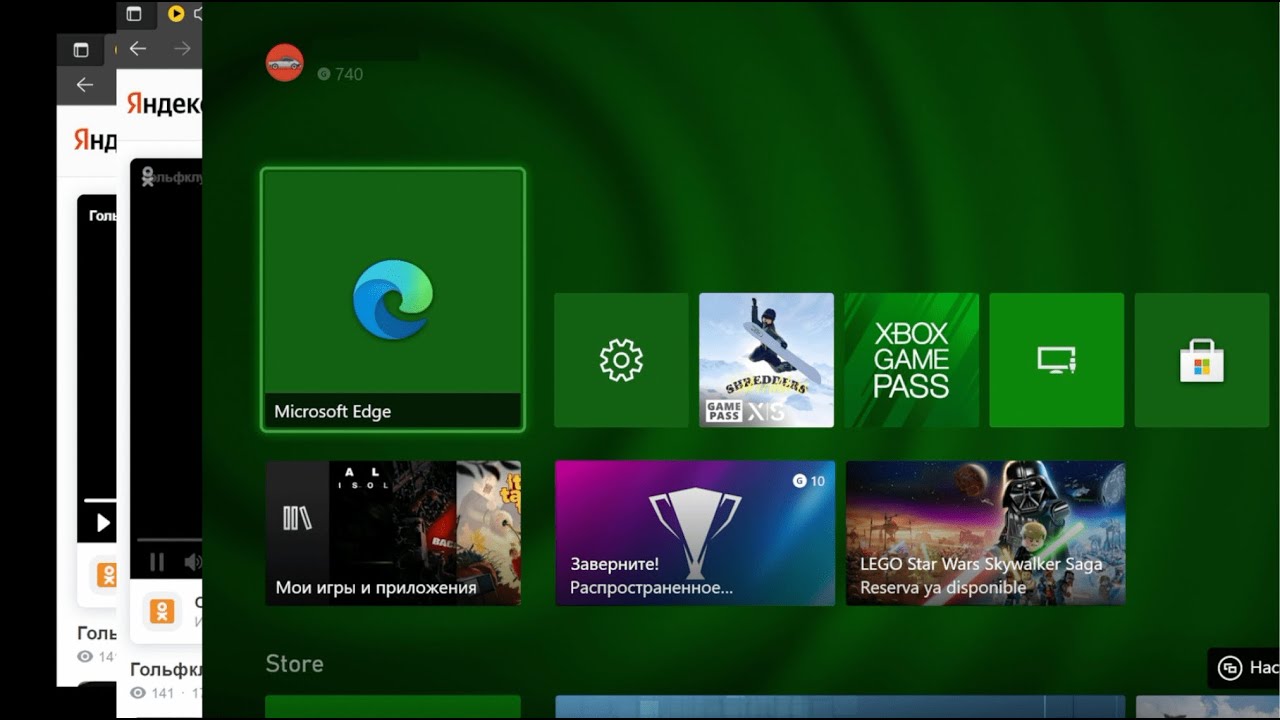Click the Store section heading
The image size is (1280, 720).
(x=294, y=664)
